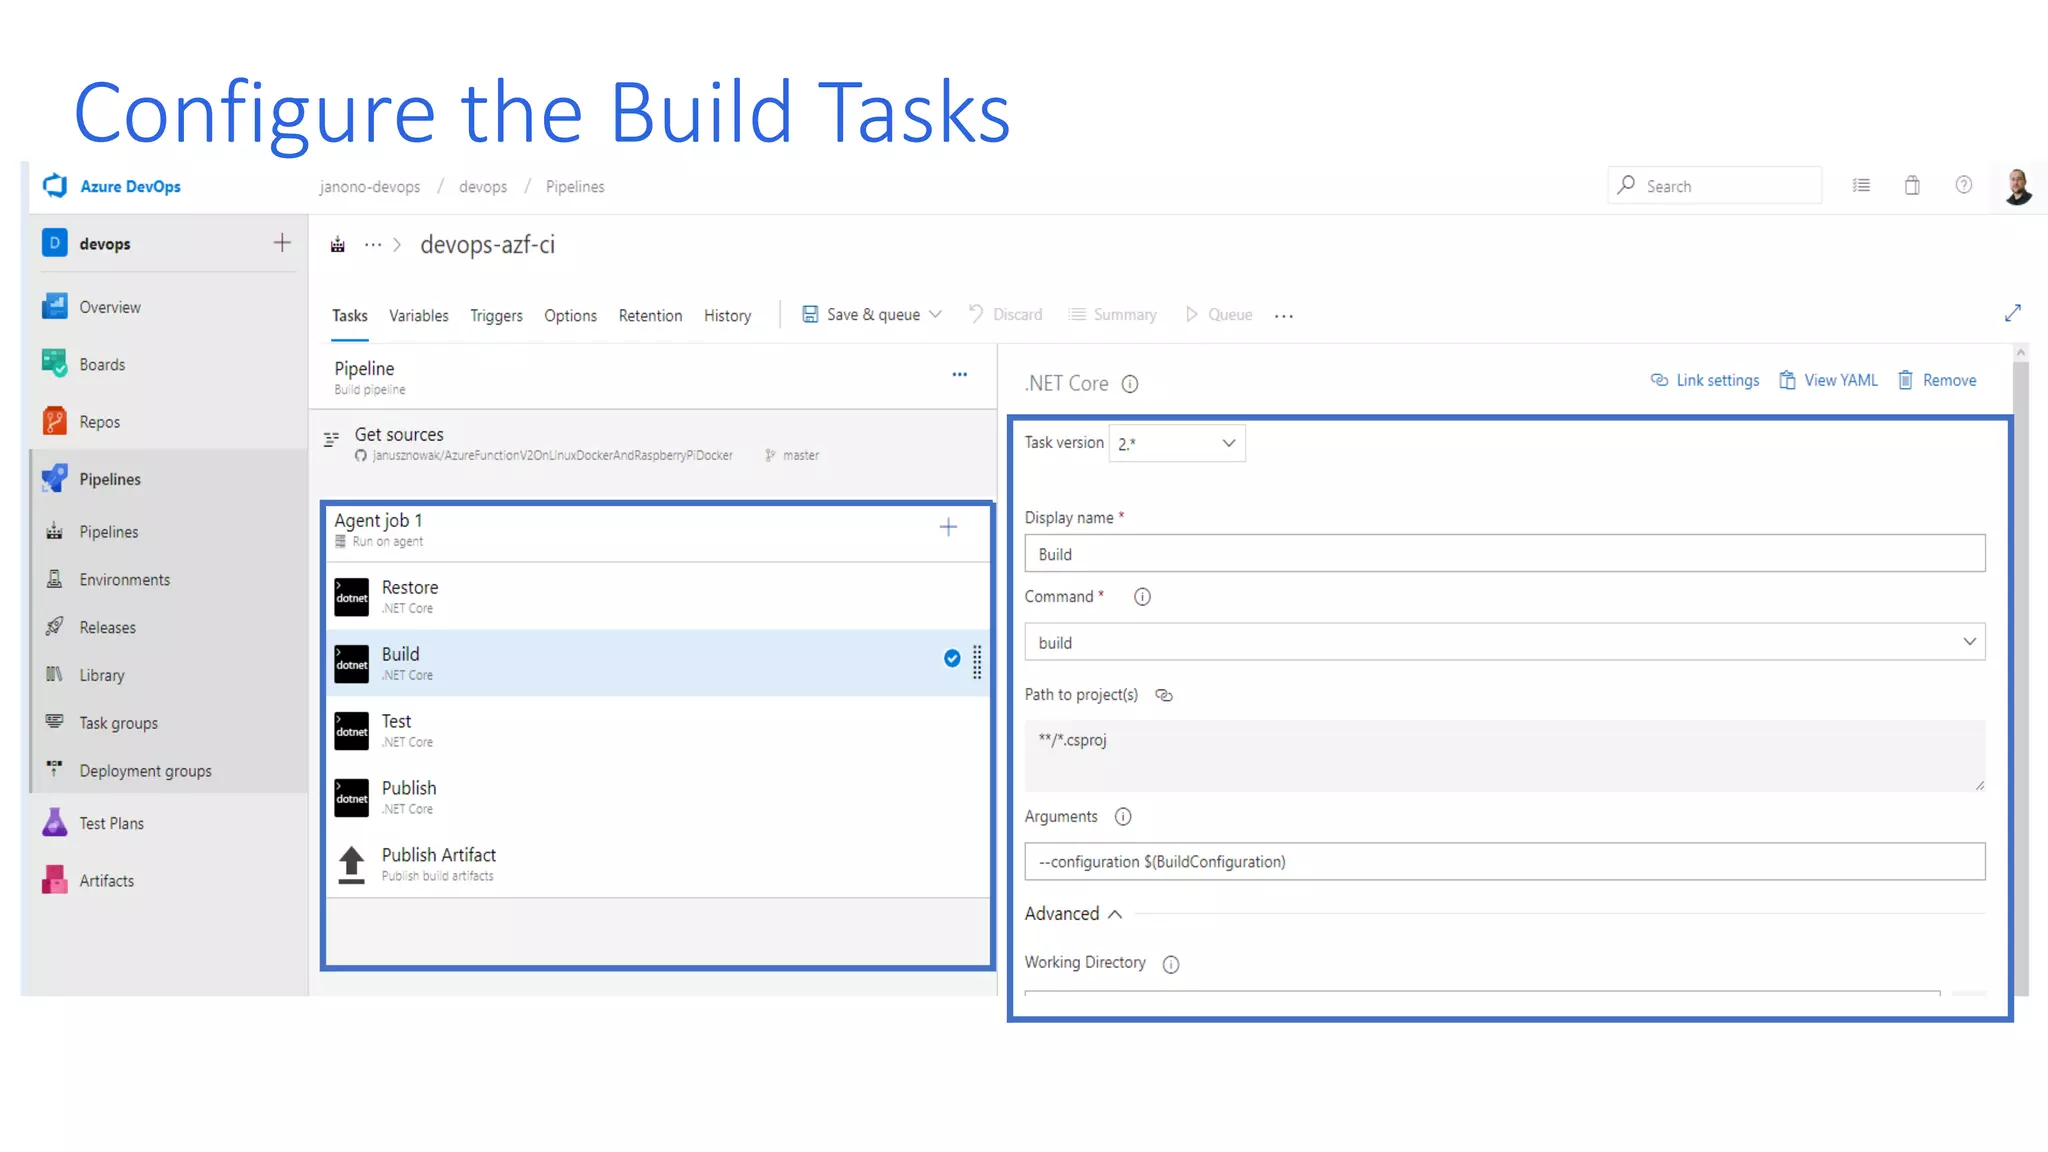Click the Azure DevOps logo icon
Viewport: 2048px width, 1152px height.
[x=55, y=186]
